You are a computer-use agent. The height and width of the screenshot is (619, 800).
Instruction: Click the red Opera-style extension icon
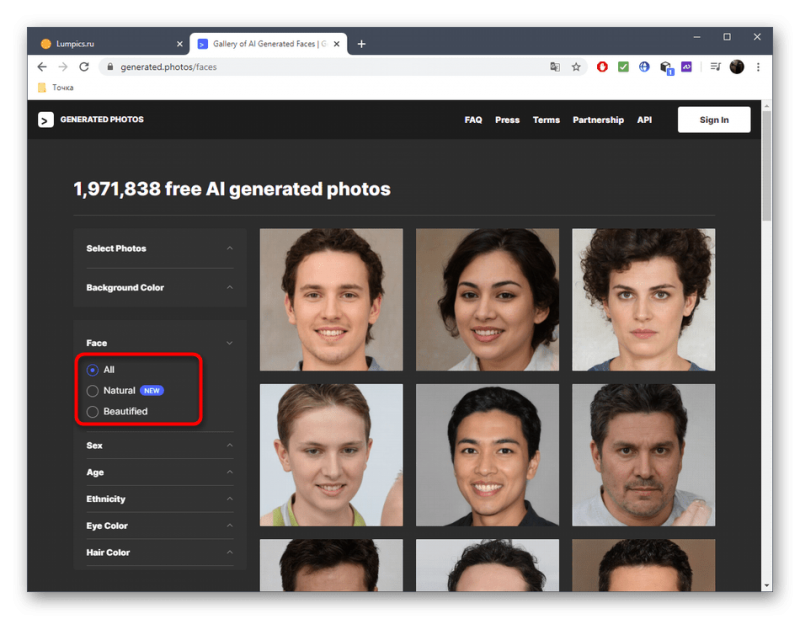click(x=603, y=67)
